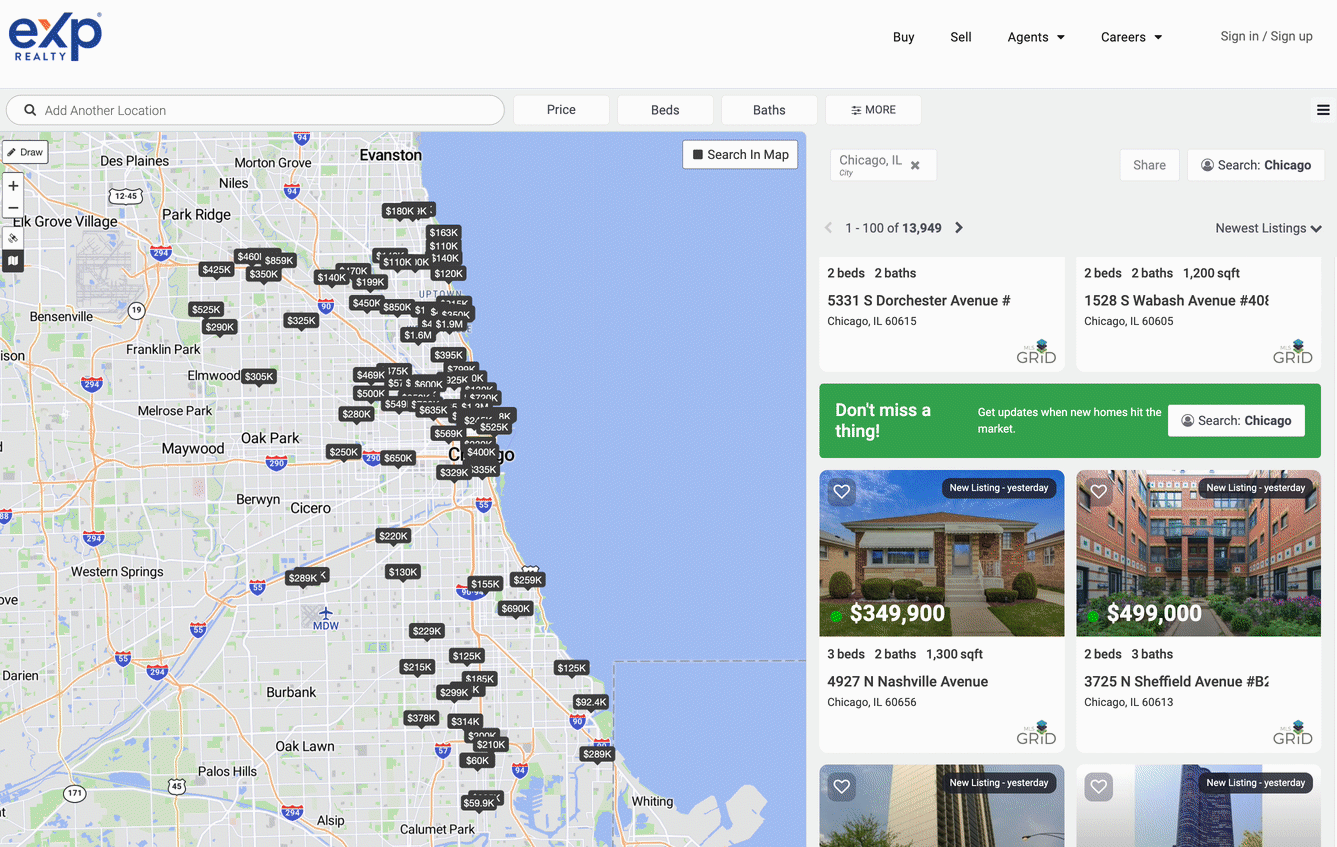Viewport: 1337px width, 847px height.
Task: Click the $220K map price marker
Action: [x=393, y=536]
